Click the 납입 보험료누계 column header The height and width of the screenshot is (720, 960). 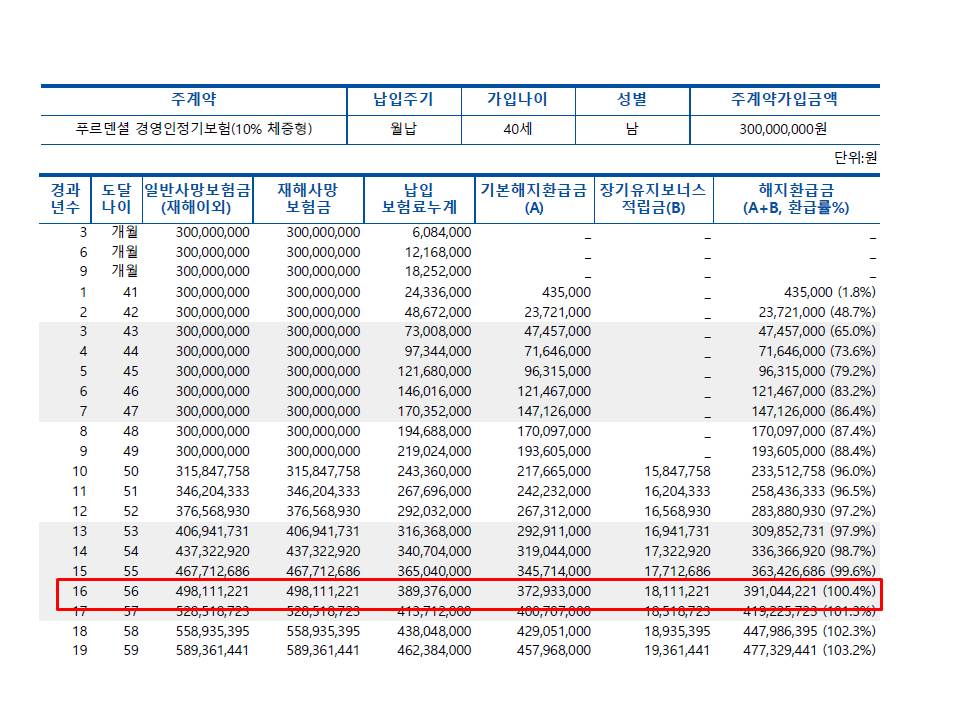point(419,198)
